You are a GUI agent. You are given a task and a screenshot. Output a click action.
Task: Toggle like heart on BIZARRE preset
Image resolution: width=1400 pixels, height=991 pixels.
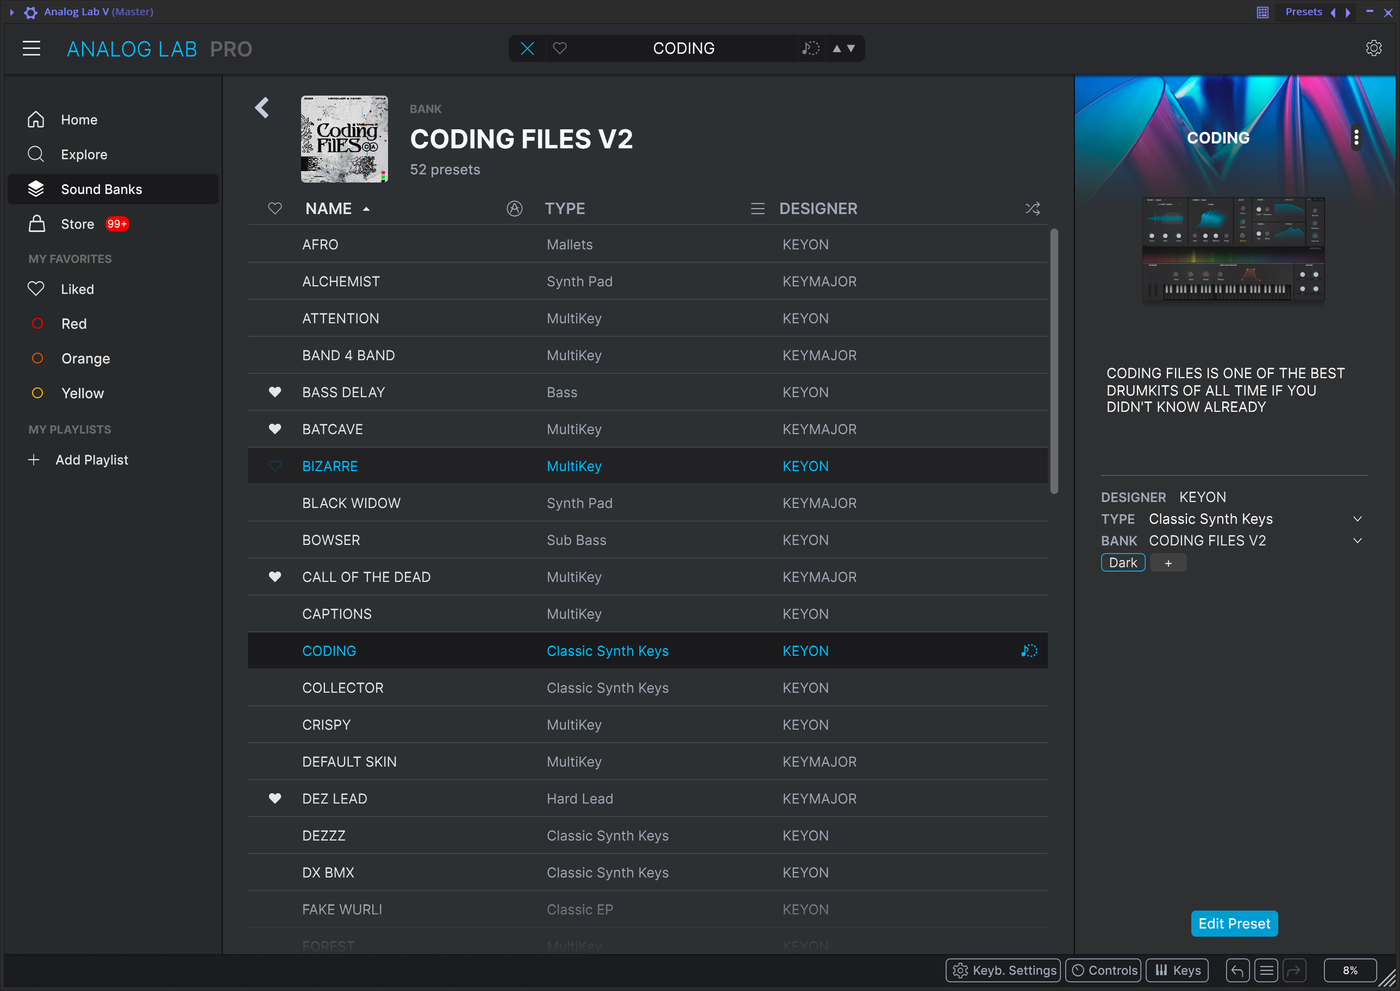pyautogui.click(x=275, y=466)
